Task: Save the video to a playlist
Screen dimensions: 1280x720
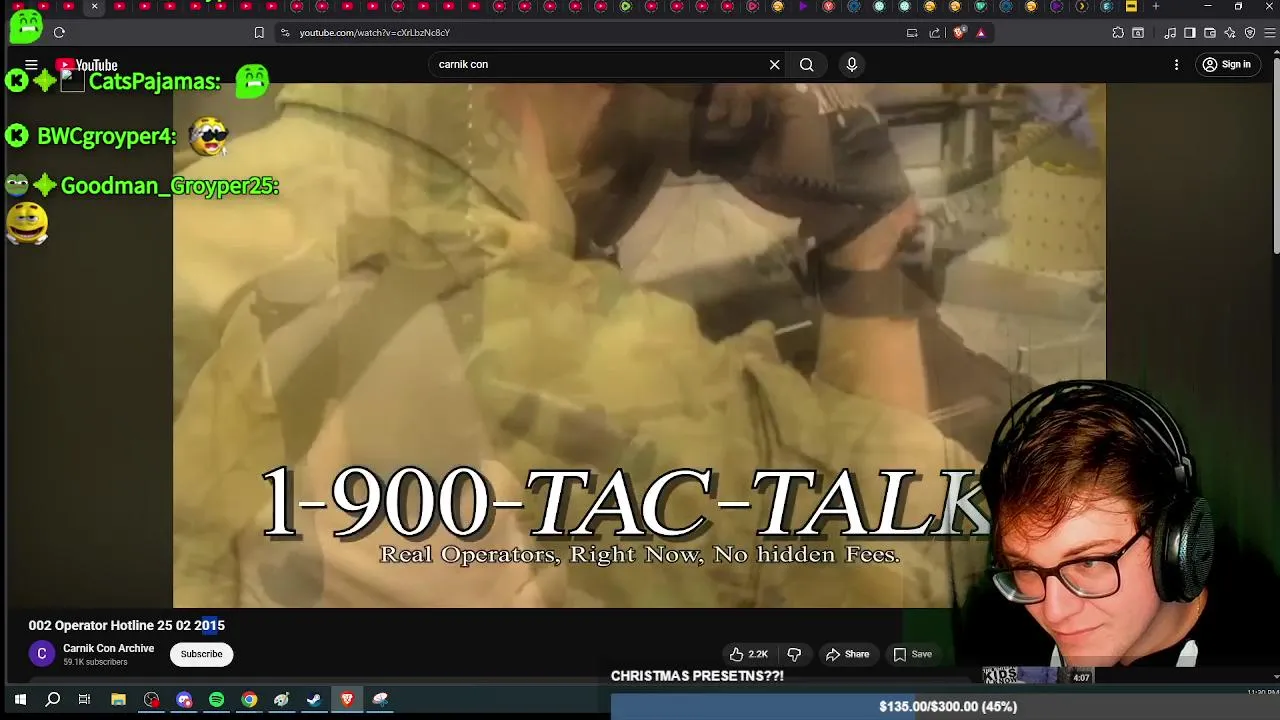Action: [x=912, y=654]
